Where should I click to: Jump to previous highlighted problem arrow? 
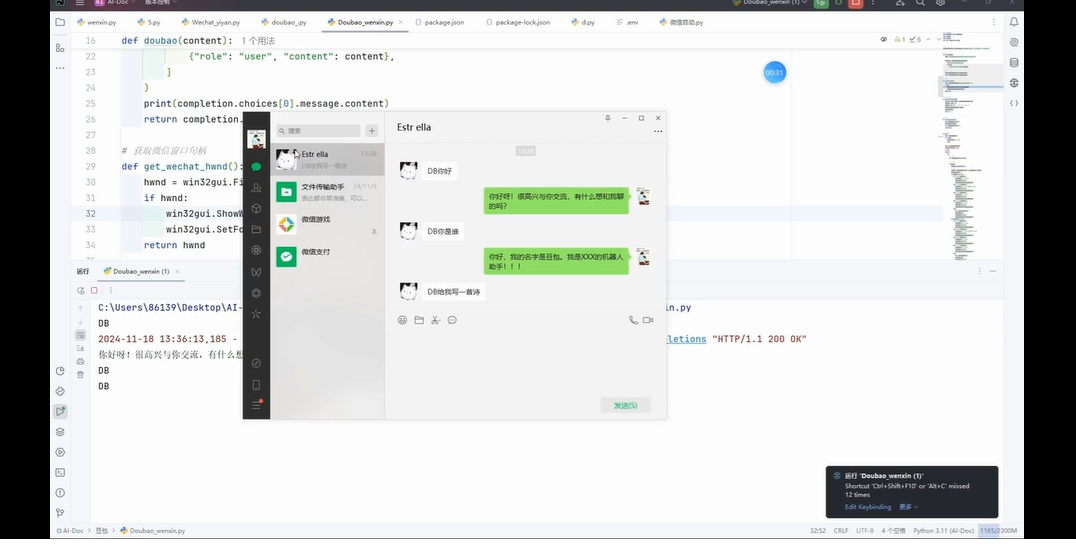928,40
